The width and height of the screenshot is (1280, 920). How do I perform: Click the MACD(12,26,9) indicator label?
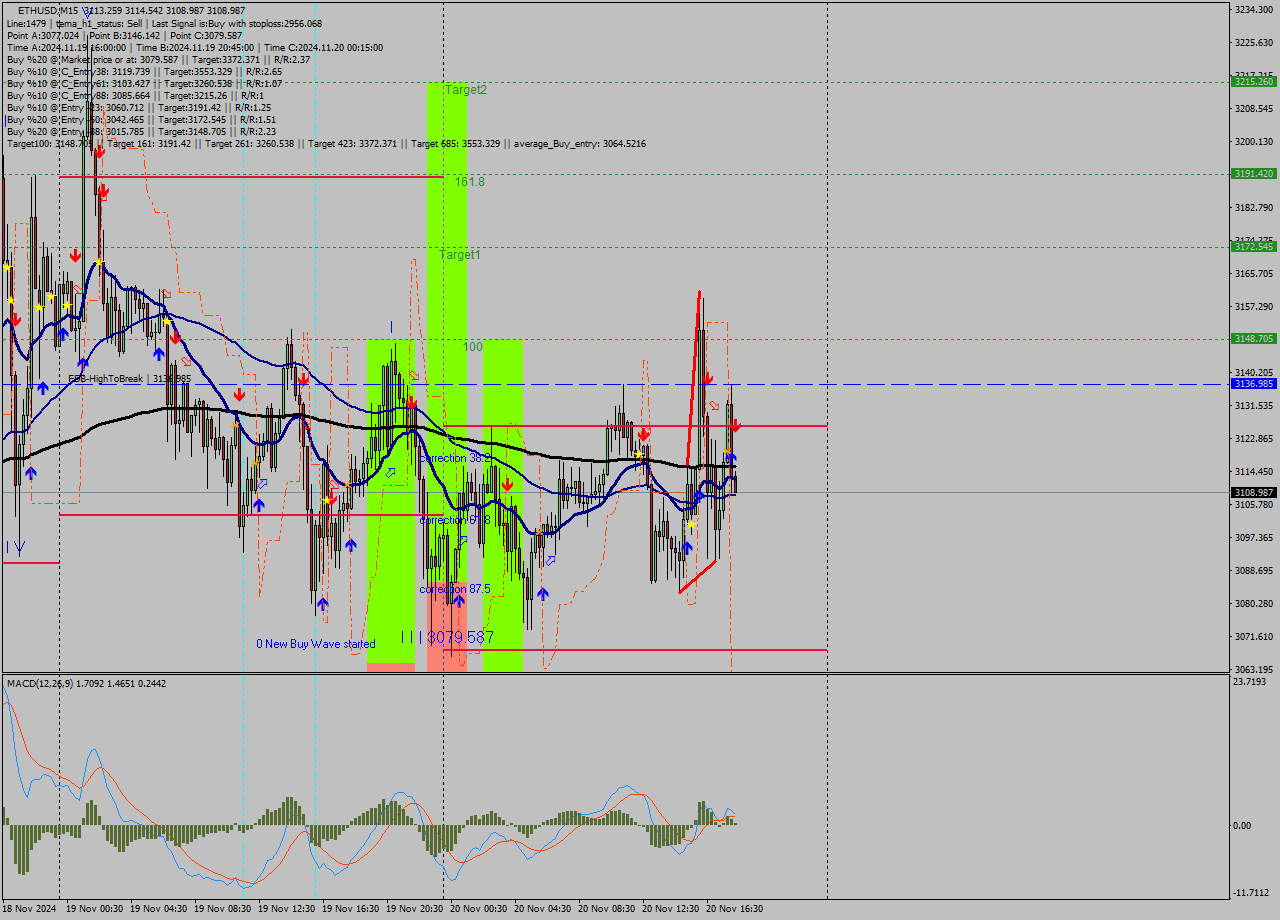(85, 683)
